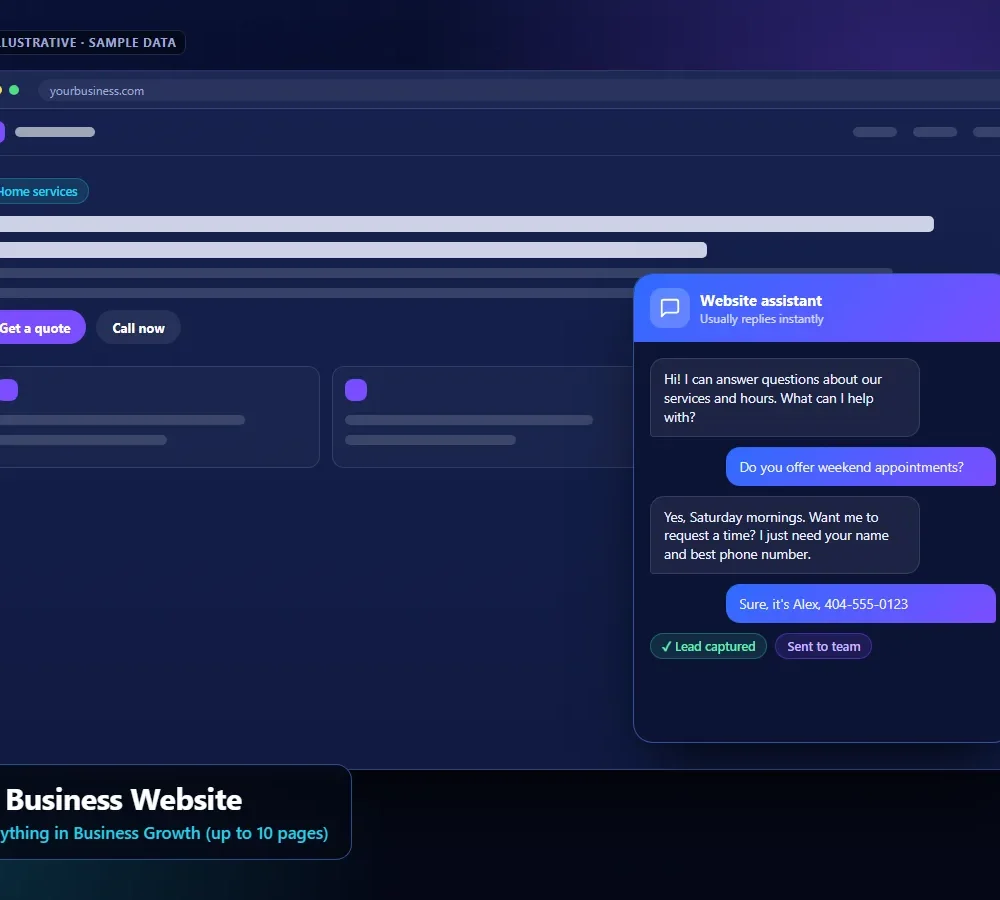
Task: Click the 'Sure, it's Alex, 404-555-0123' message
Action: 860,603
